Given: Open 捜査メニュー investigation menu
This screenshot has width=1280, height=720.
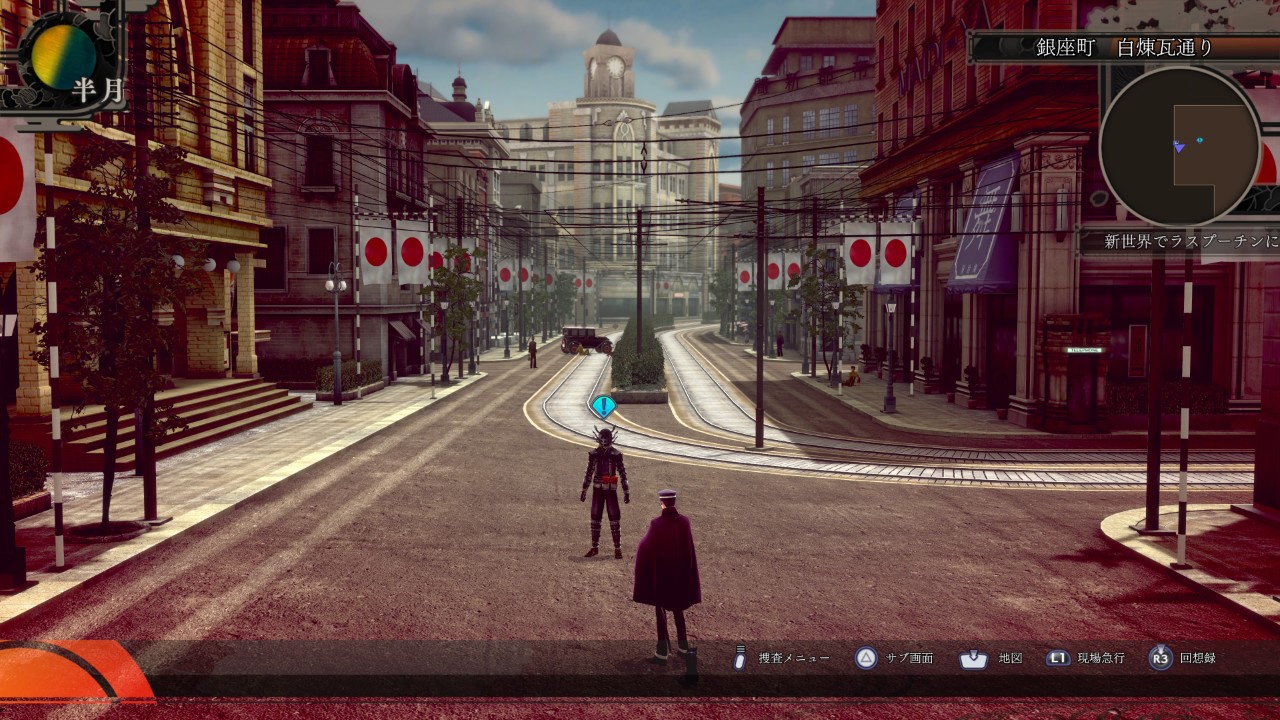Looking at the screenshot, I should point(794,658).
